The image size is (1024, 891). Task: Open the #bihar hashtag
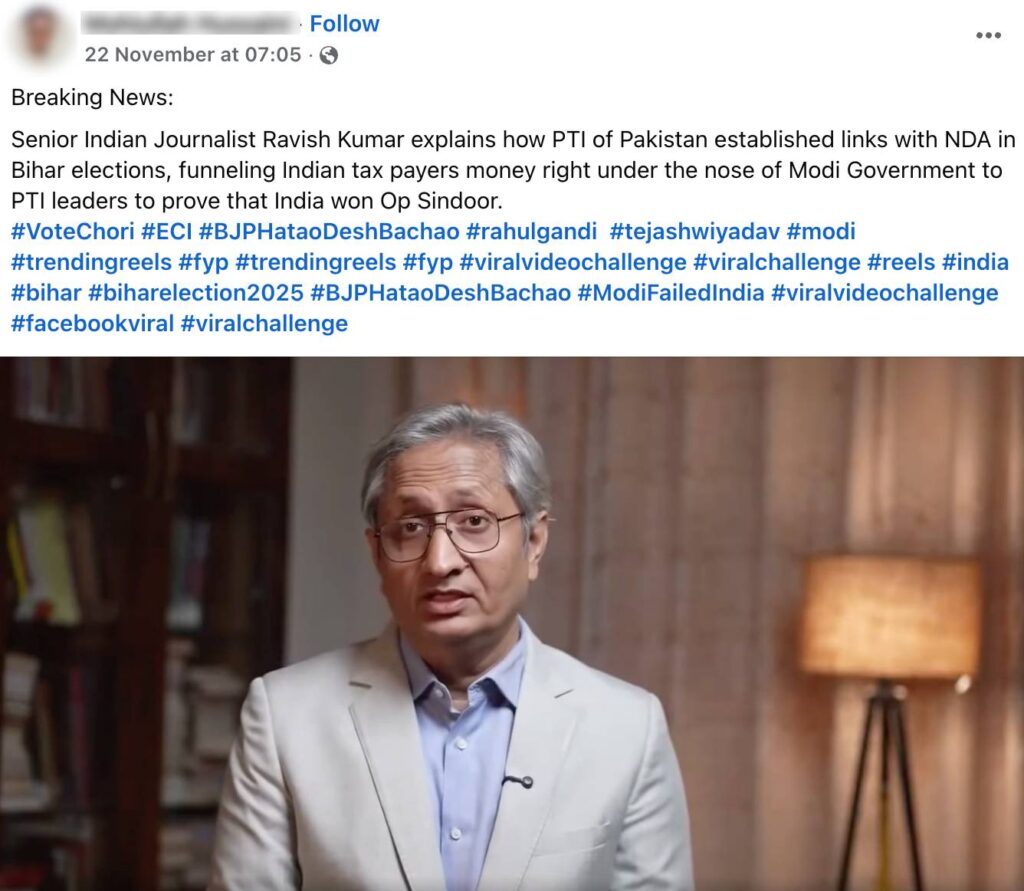click(46, 293)
